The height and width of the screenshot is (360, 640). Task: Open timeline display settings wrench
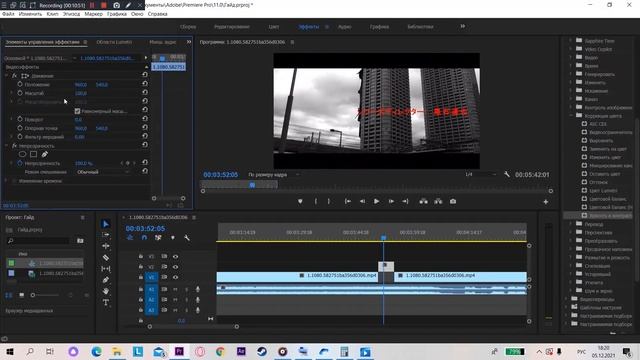pyautogui.click(x=187, y=238)
